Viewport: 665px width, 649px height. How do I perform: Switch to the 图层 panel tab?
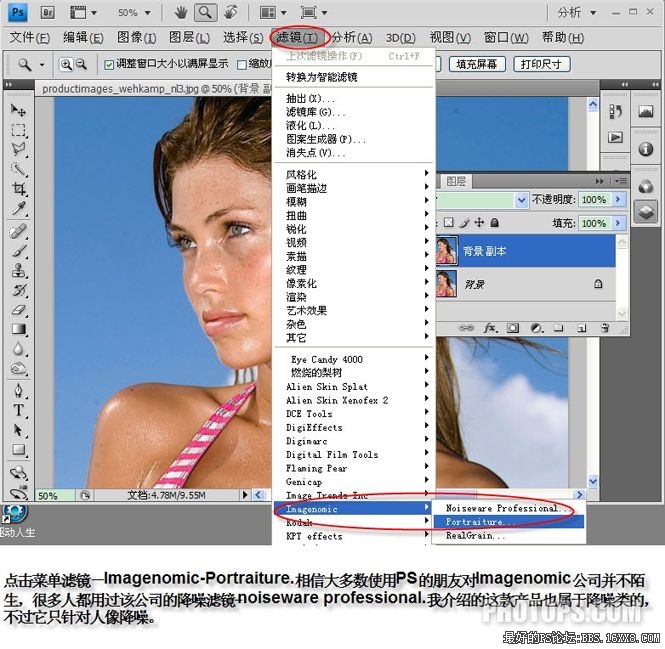pos(456,181)
